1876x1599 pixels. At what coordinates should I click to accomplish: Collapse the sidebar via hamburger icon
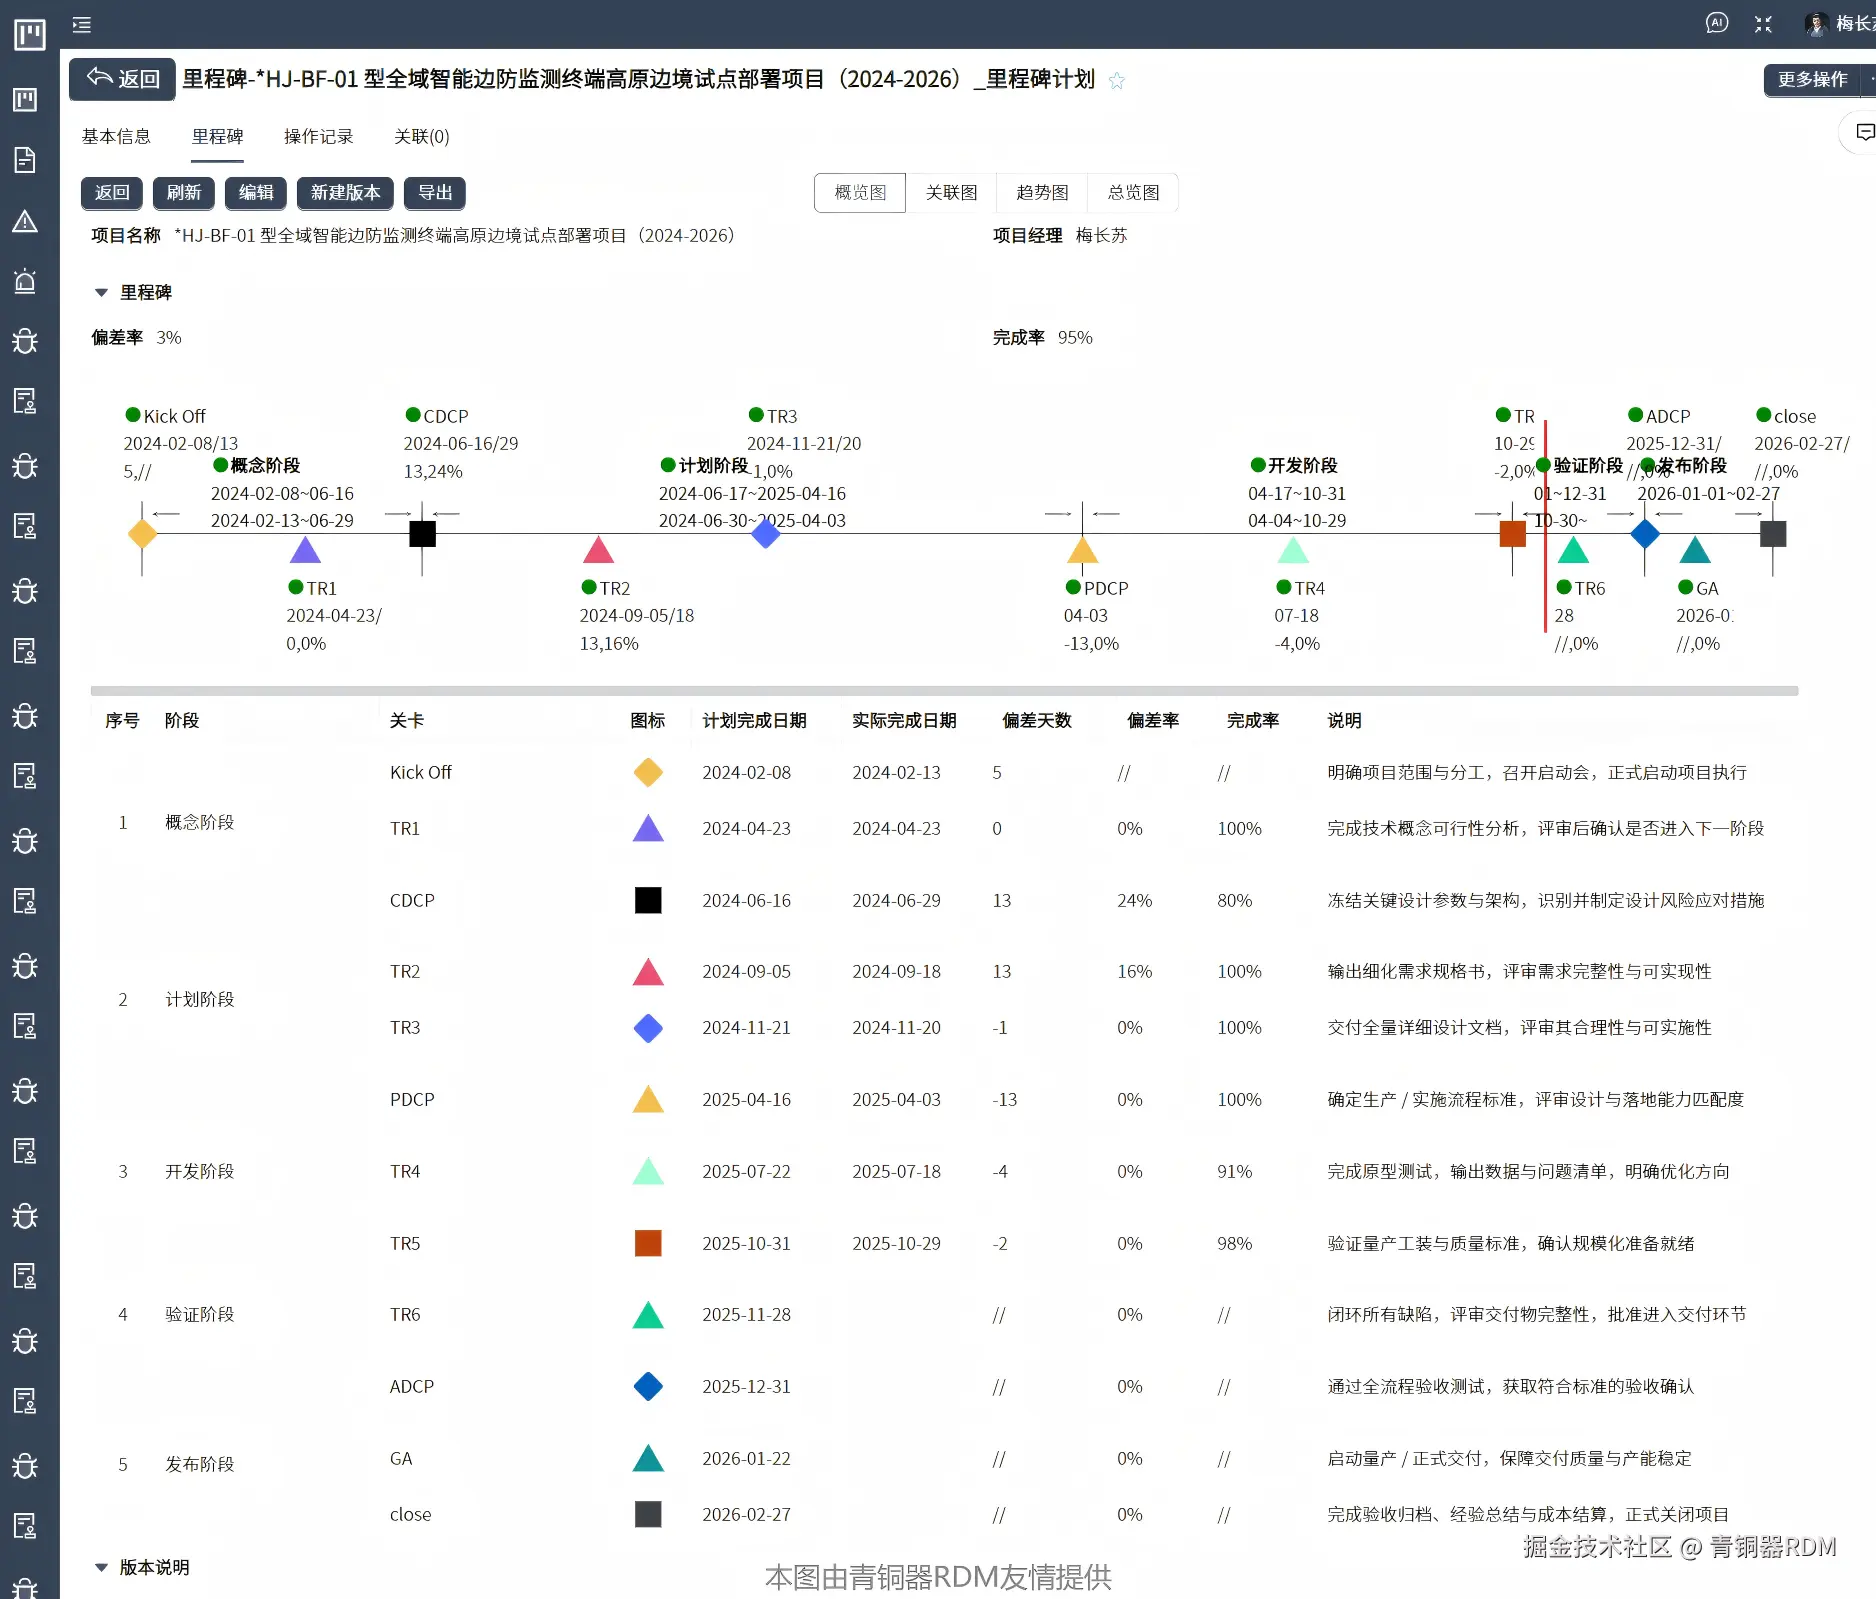82,24
